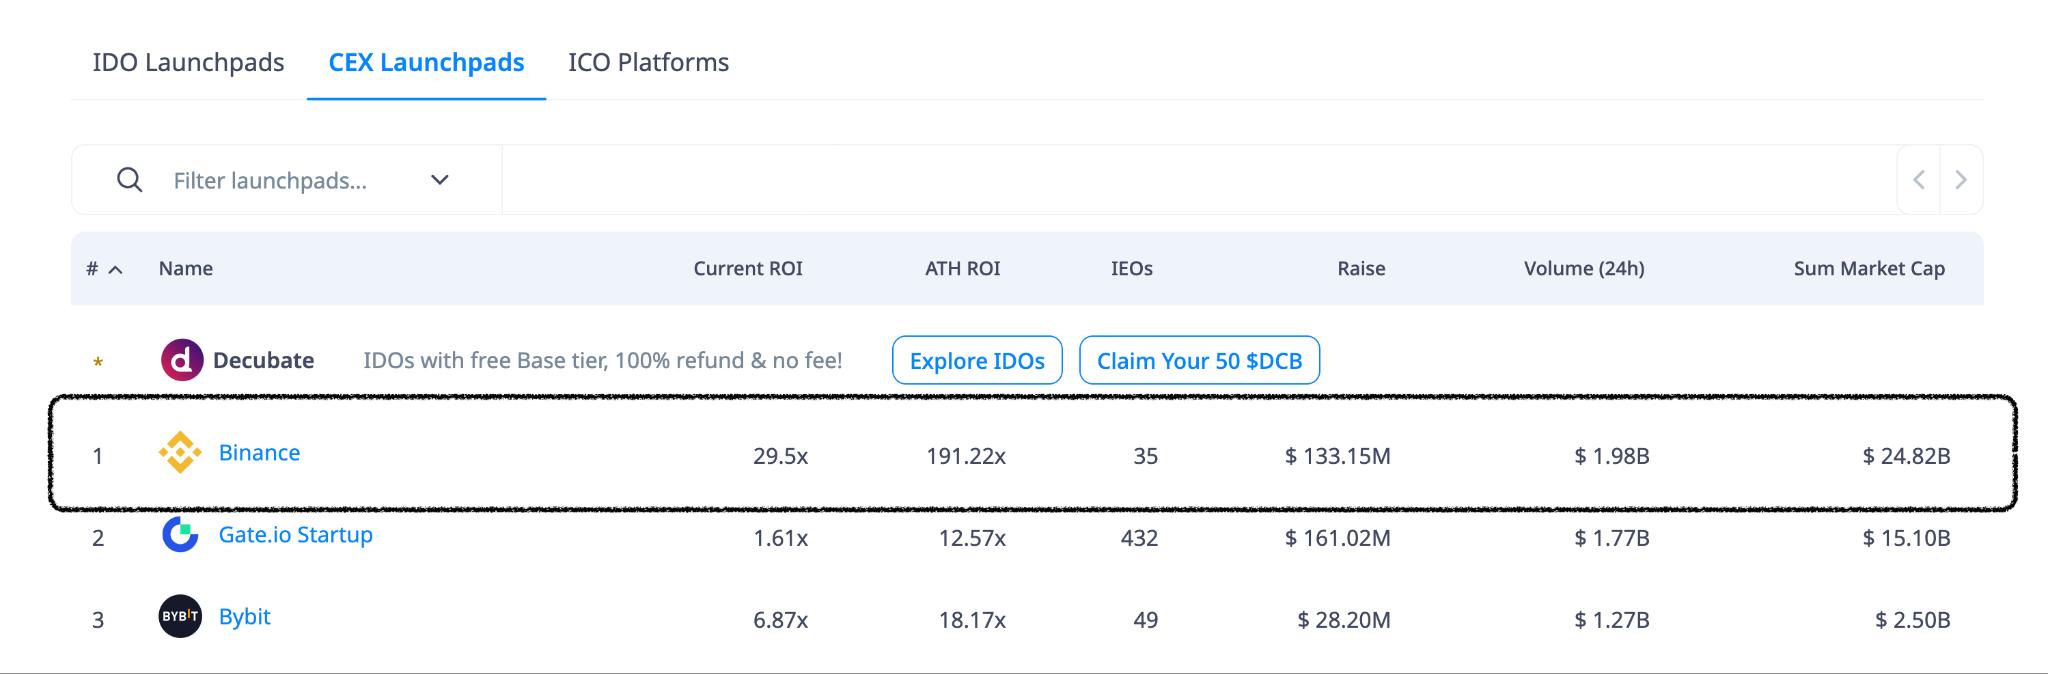Switch to the ICO Platforms tab

[x=648, y=62]
